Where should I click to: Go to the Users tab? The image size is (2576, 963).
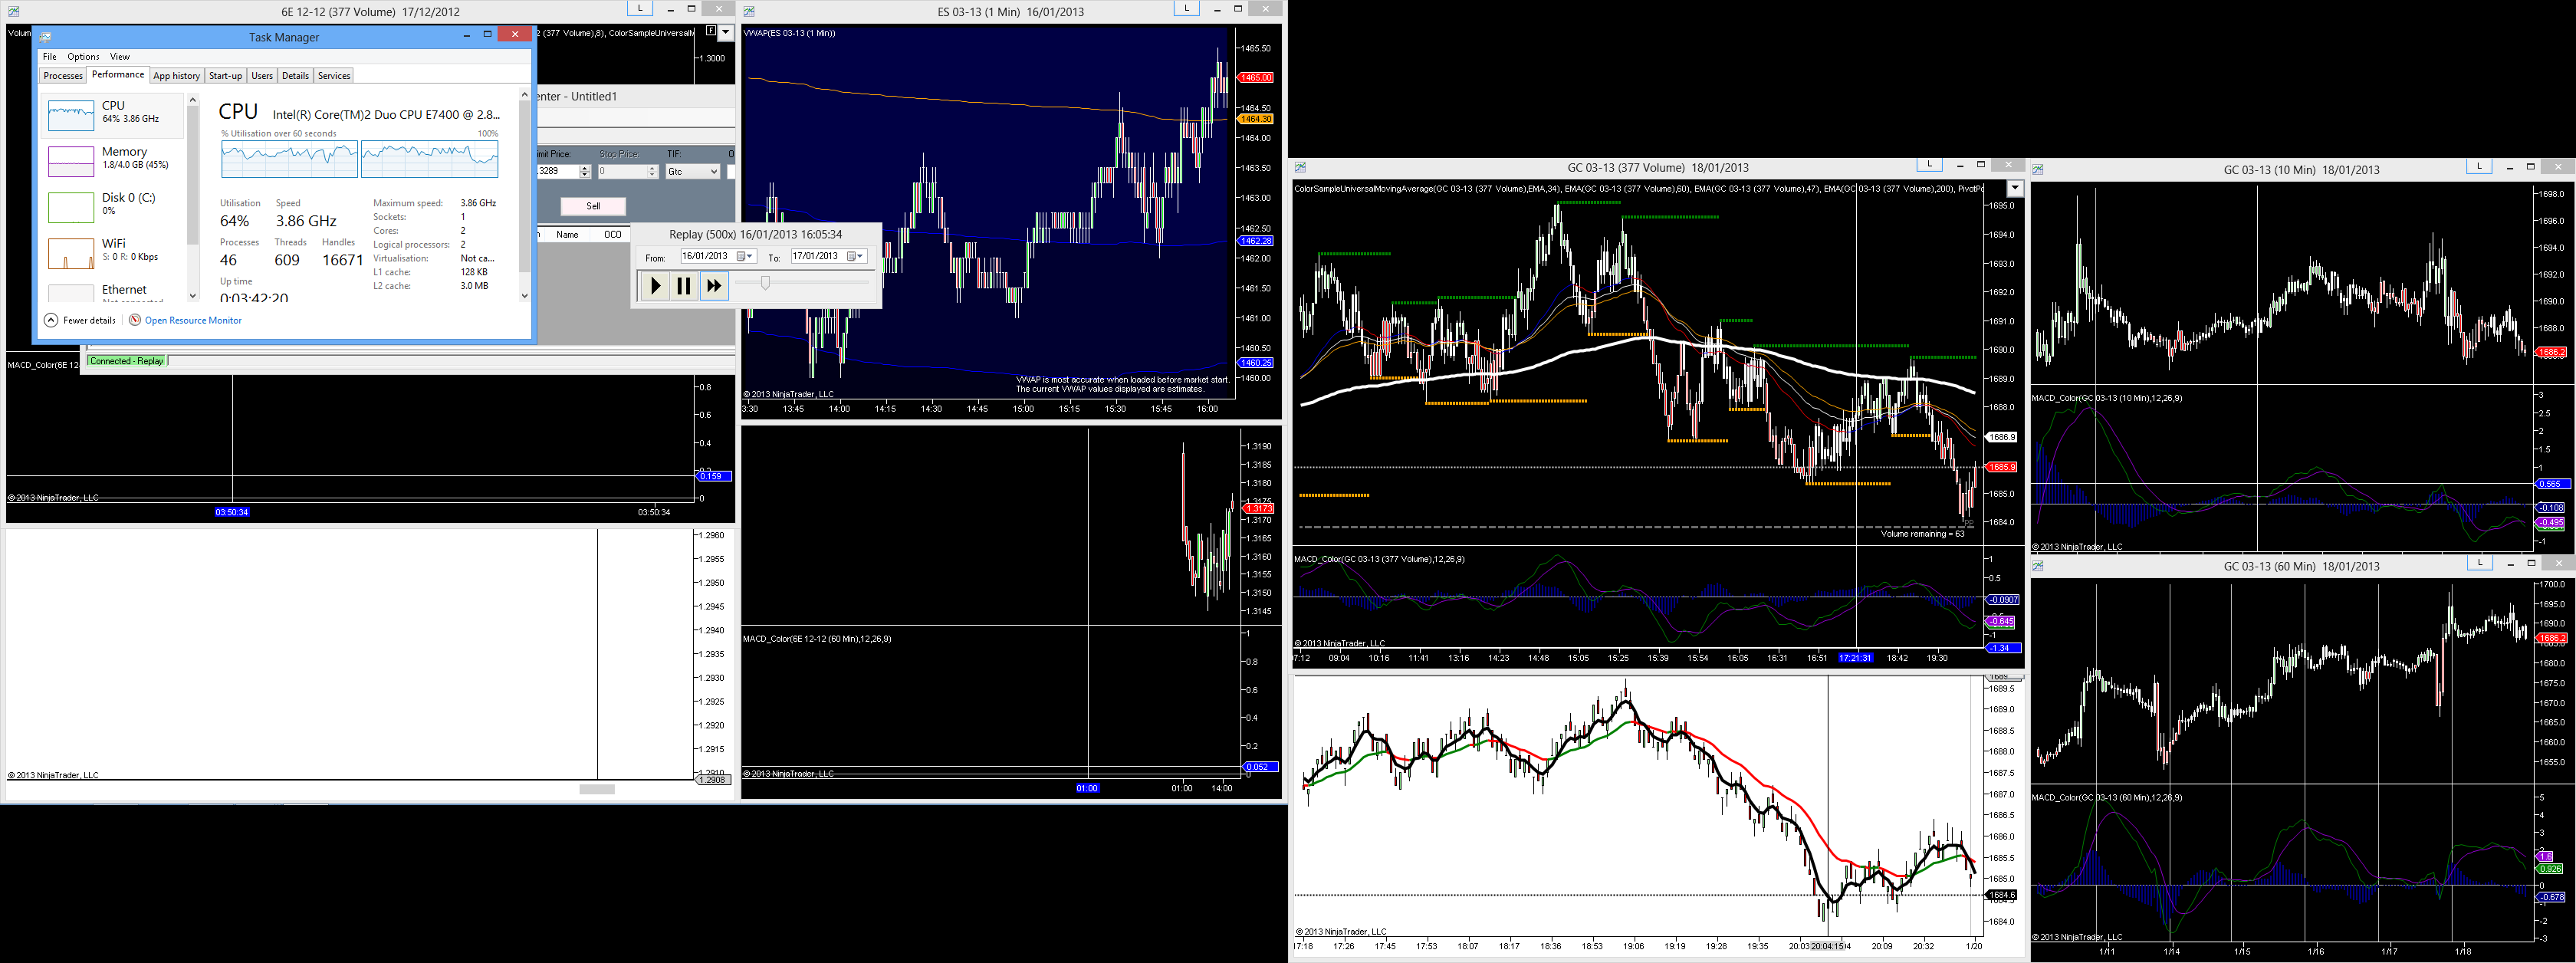[262, 76]
